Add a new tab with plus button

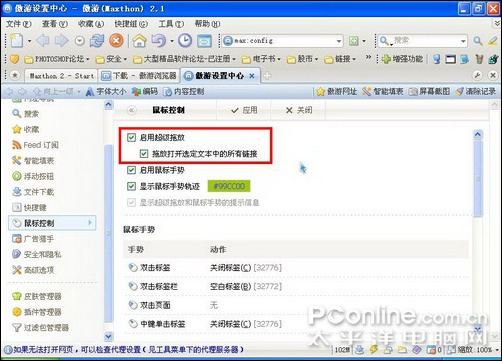pos(267,76)
